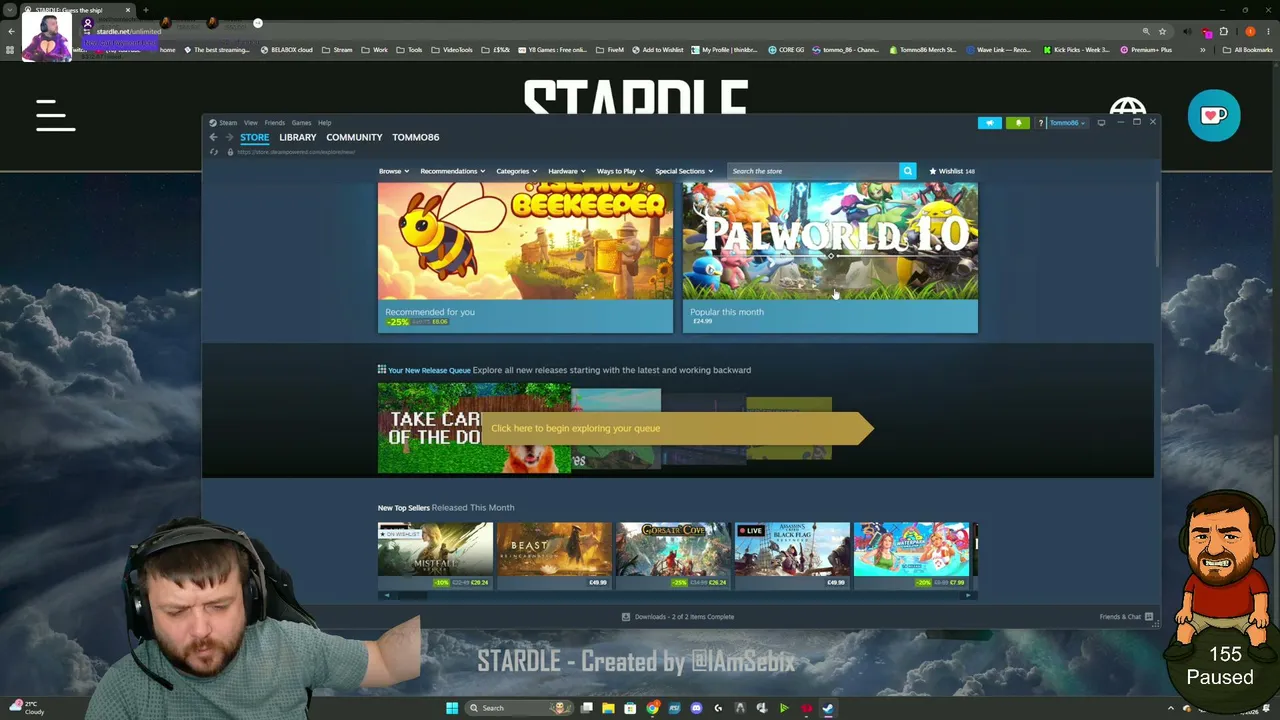This screenshot has height=720, width=1280.
Task: Open the Mistfall top seller thumbnail
Action: (435, 555)
